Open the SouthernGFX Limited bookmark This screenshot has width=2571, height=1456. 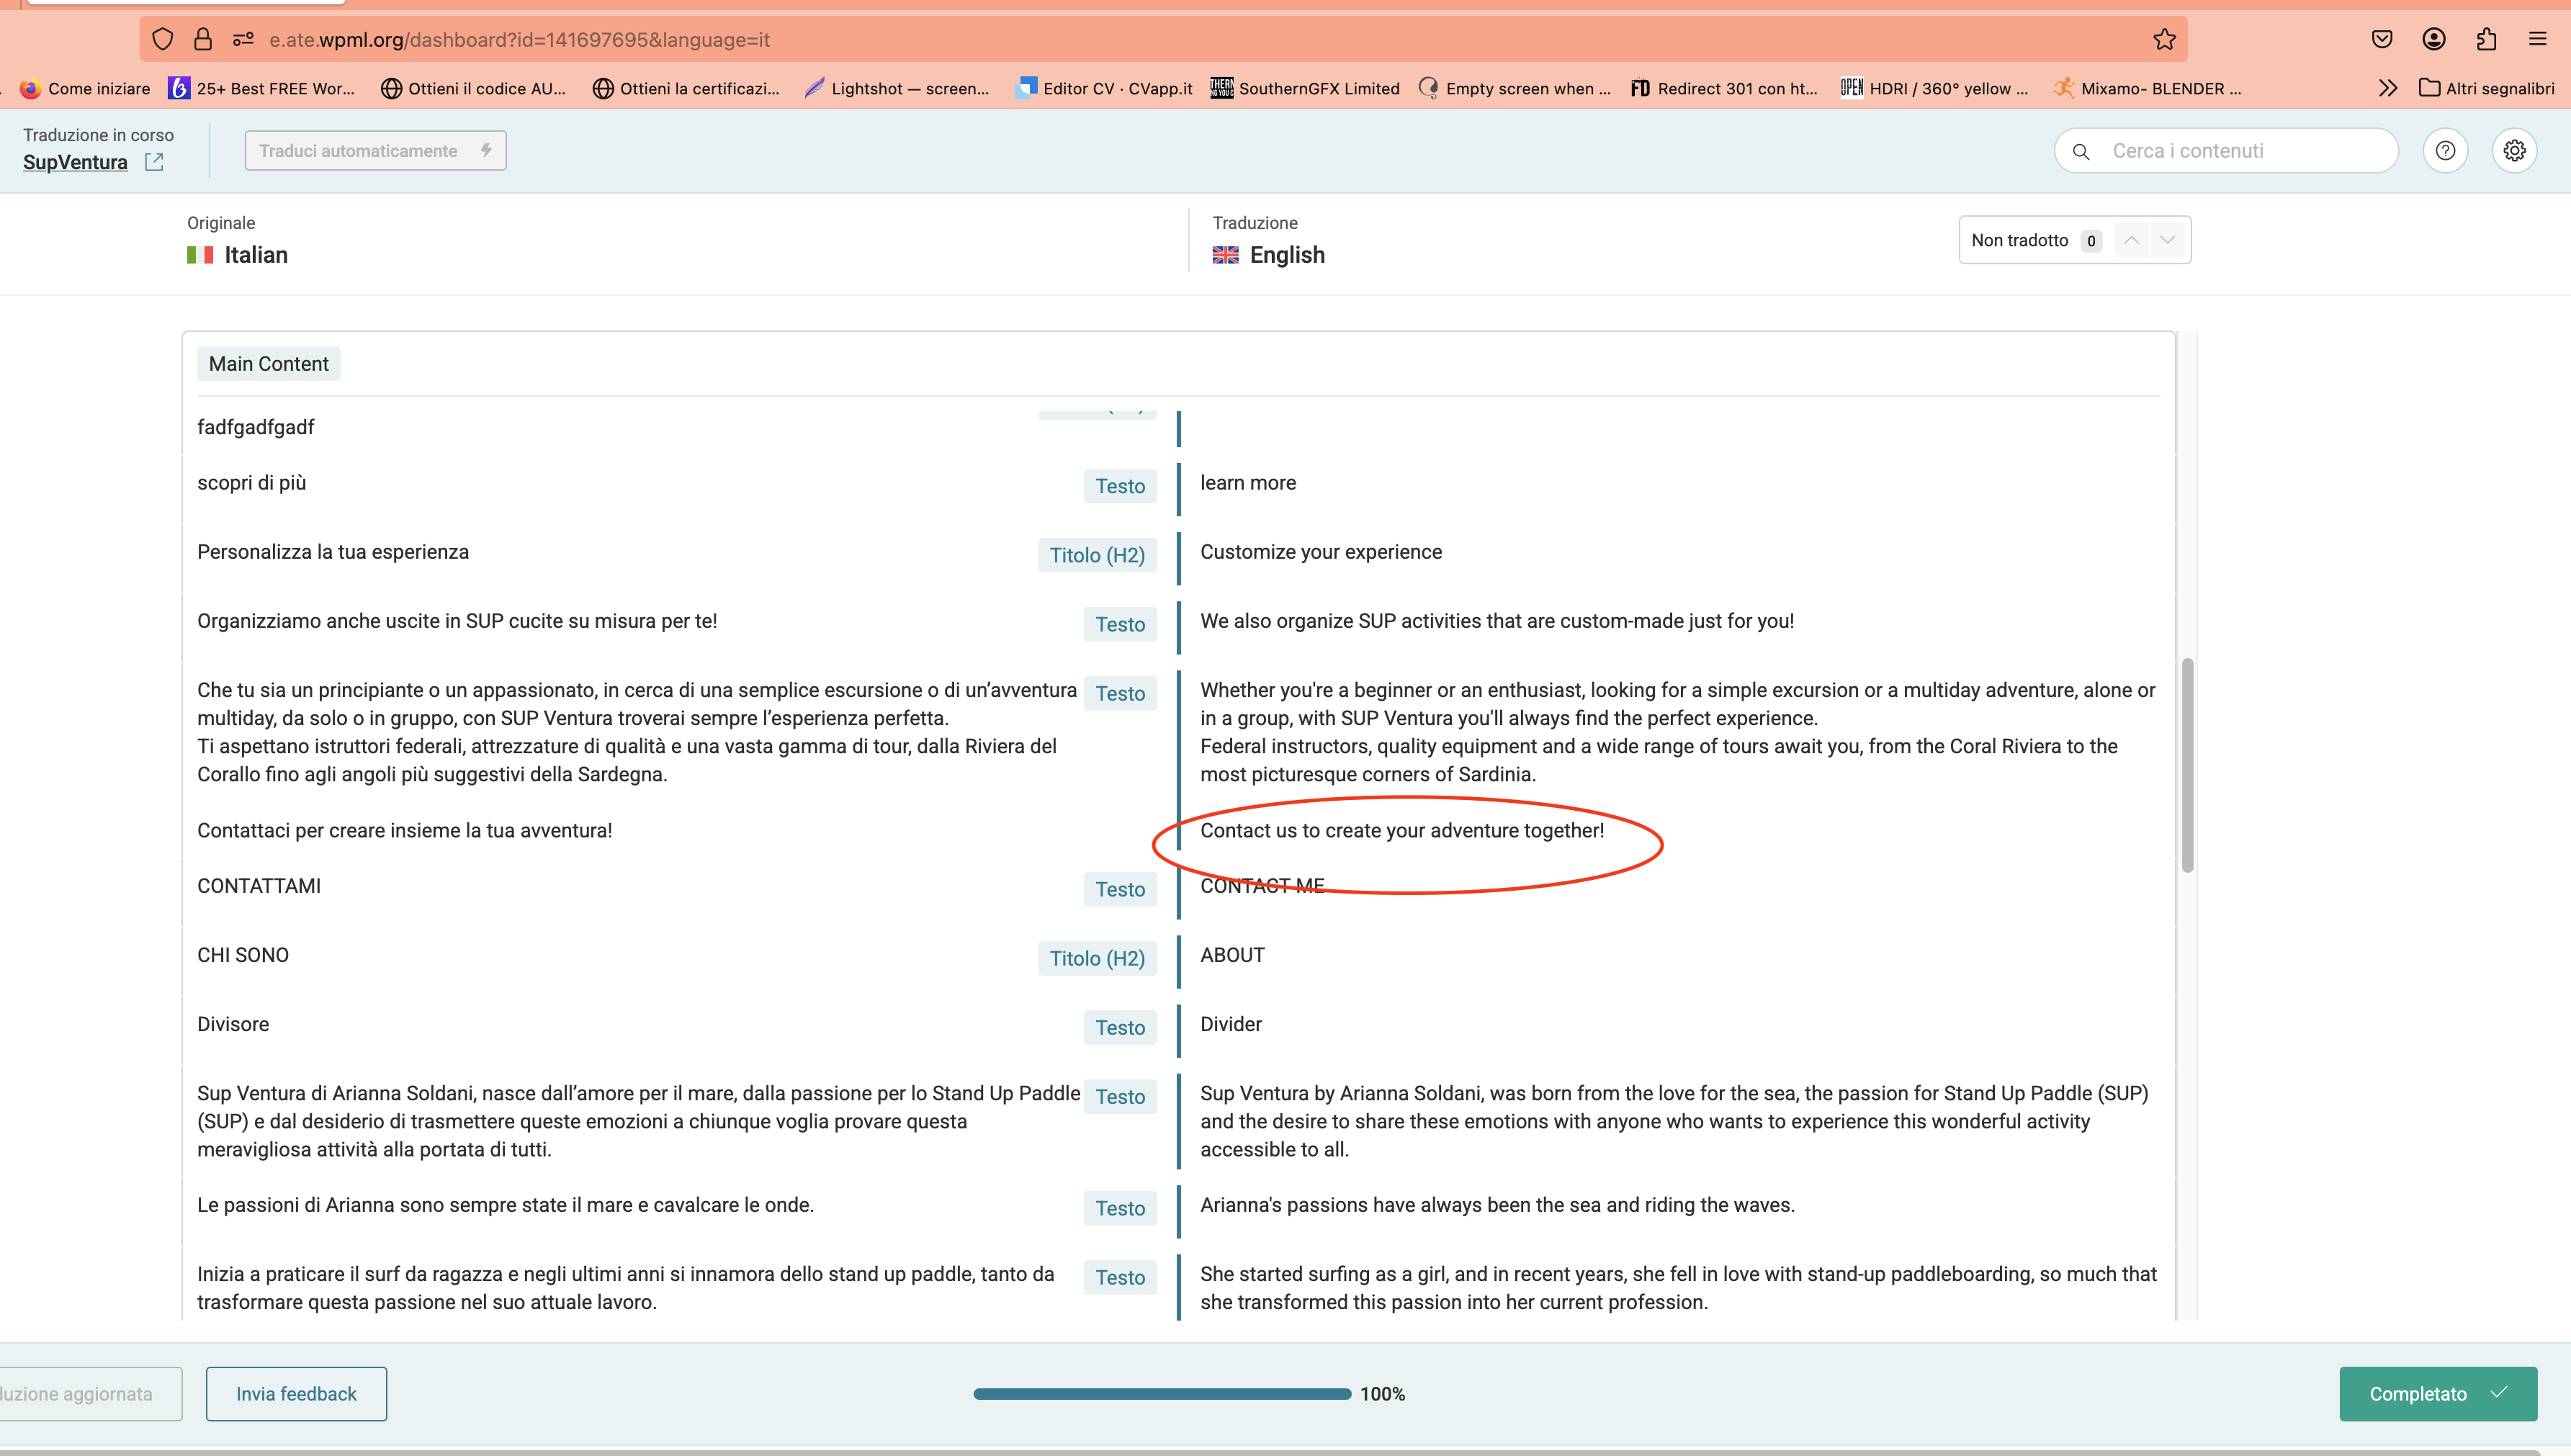[1305, 88]
